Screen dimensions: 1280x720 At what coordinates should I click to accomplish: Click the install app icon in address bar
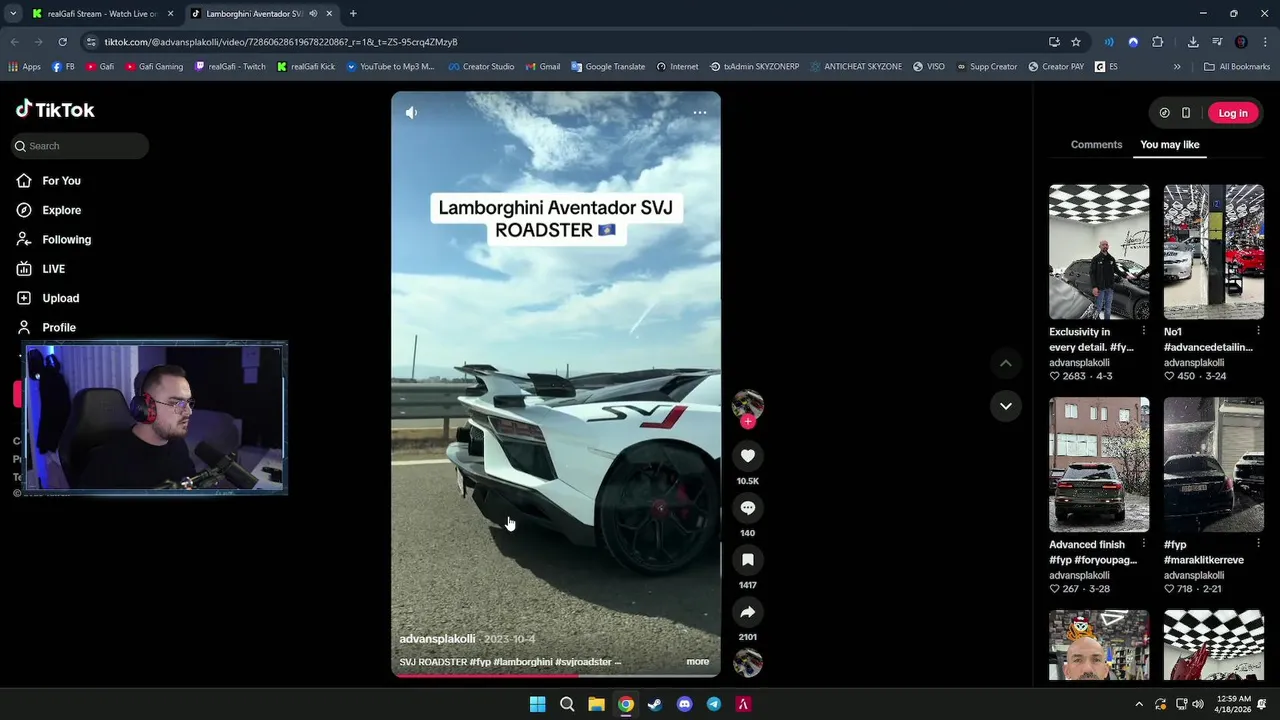pos(1054,42)
